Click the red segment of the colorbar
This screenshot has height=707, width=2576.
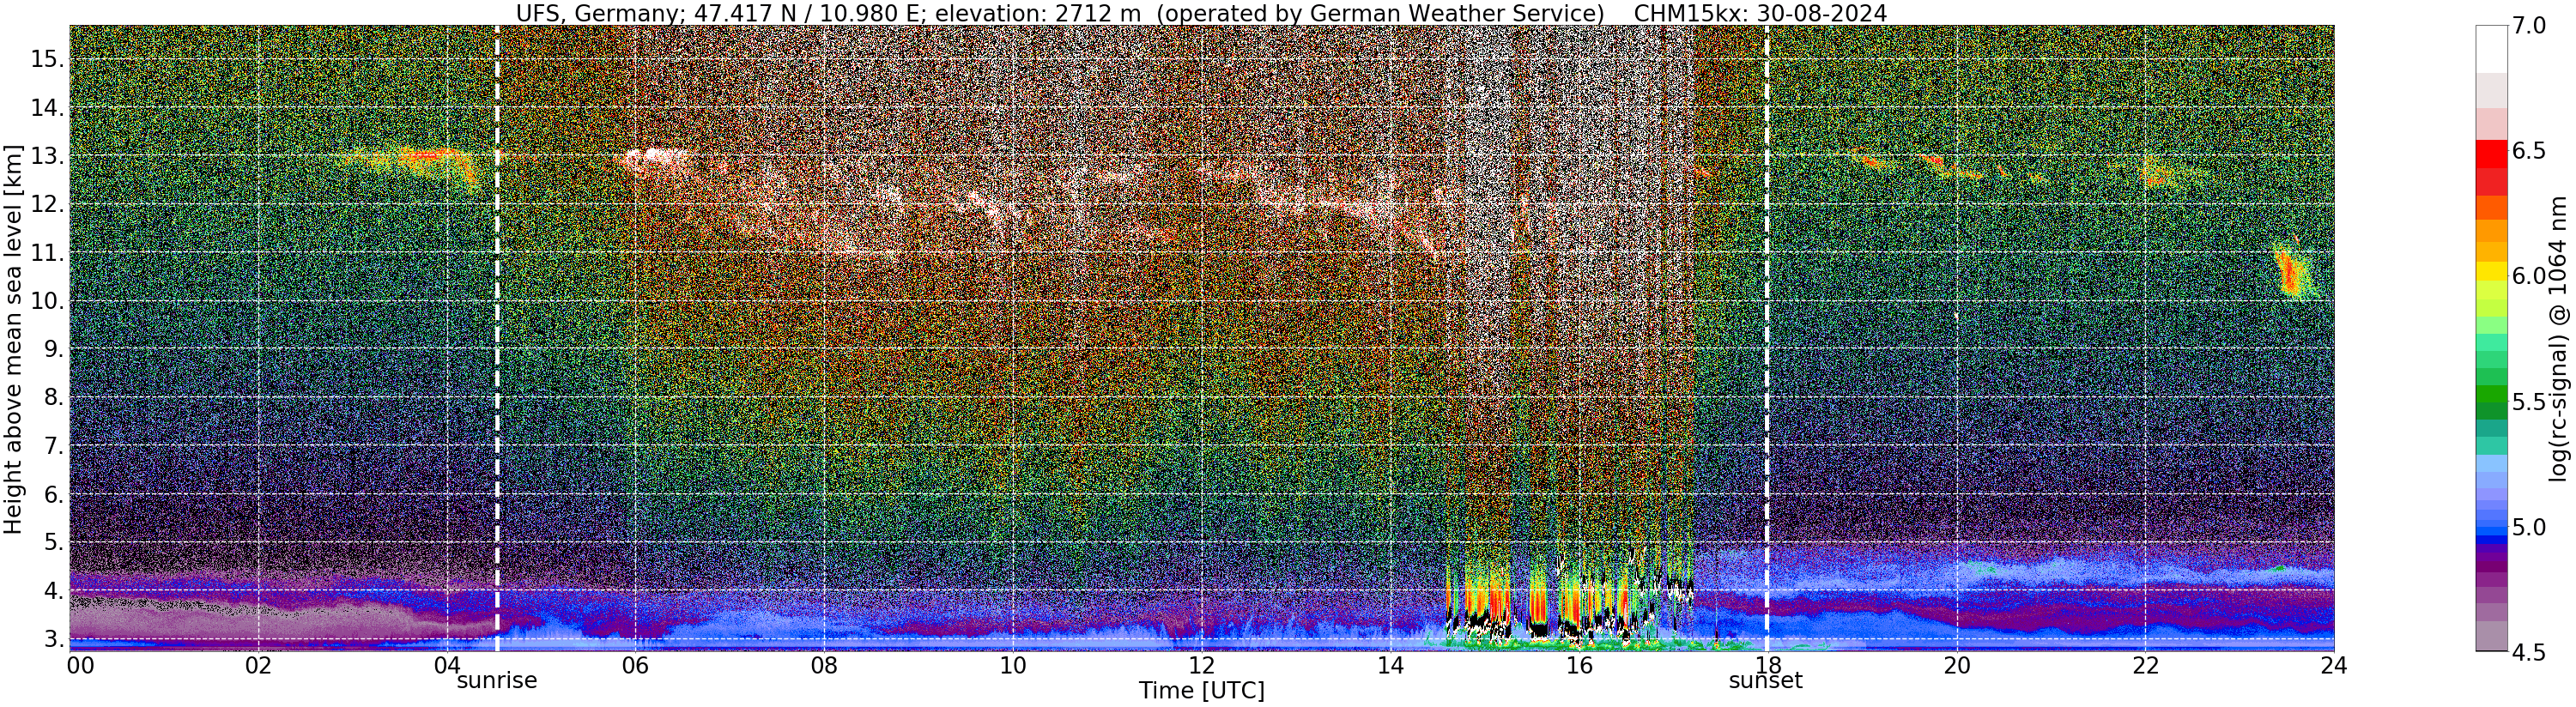2491,155
